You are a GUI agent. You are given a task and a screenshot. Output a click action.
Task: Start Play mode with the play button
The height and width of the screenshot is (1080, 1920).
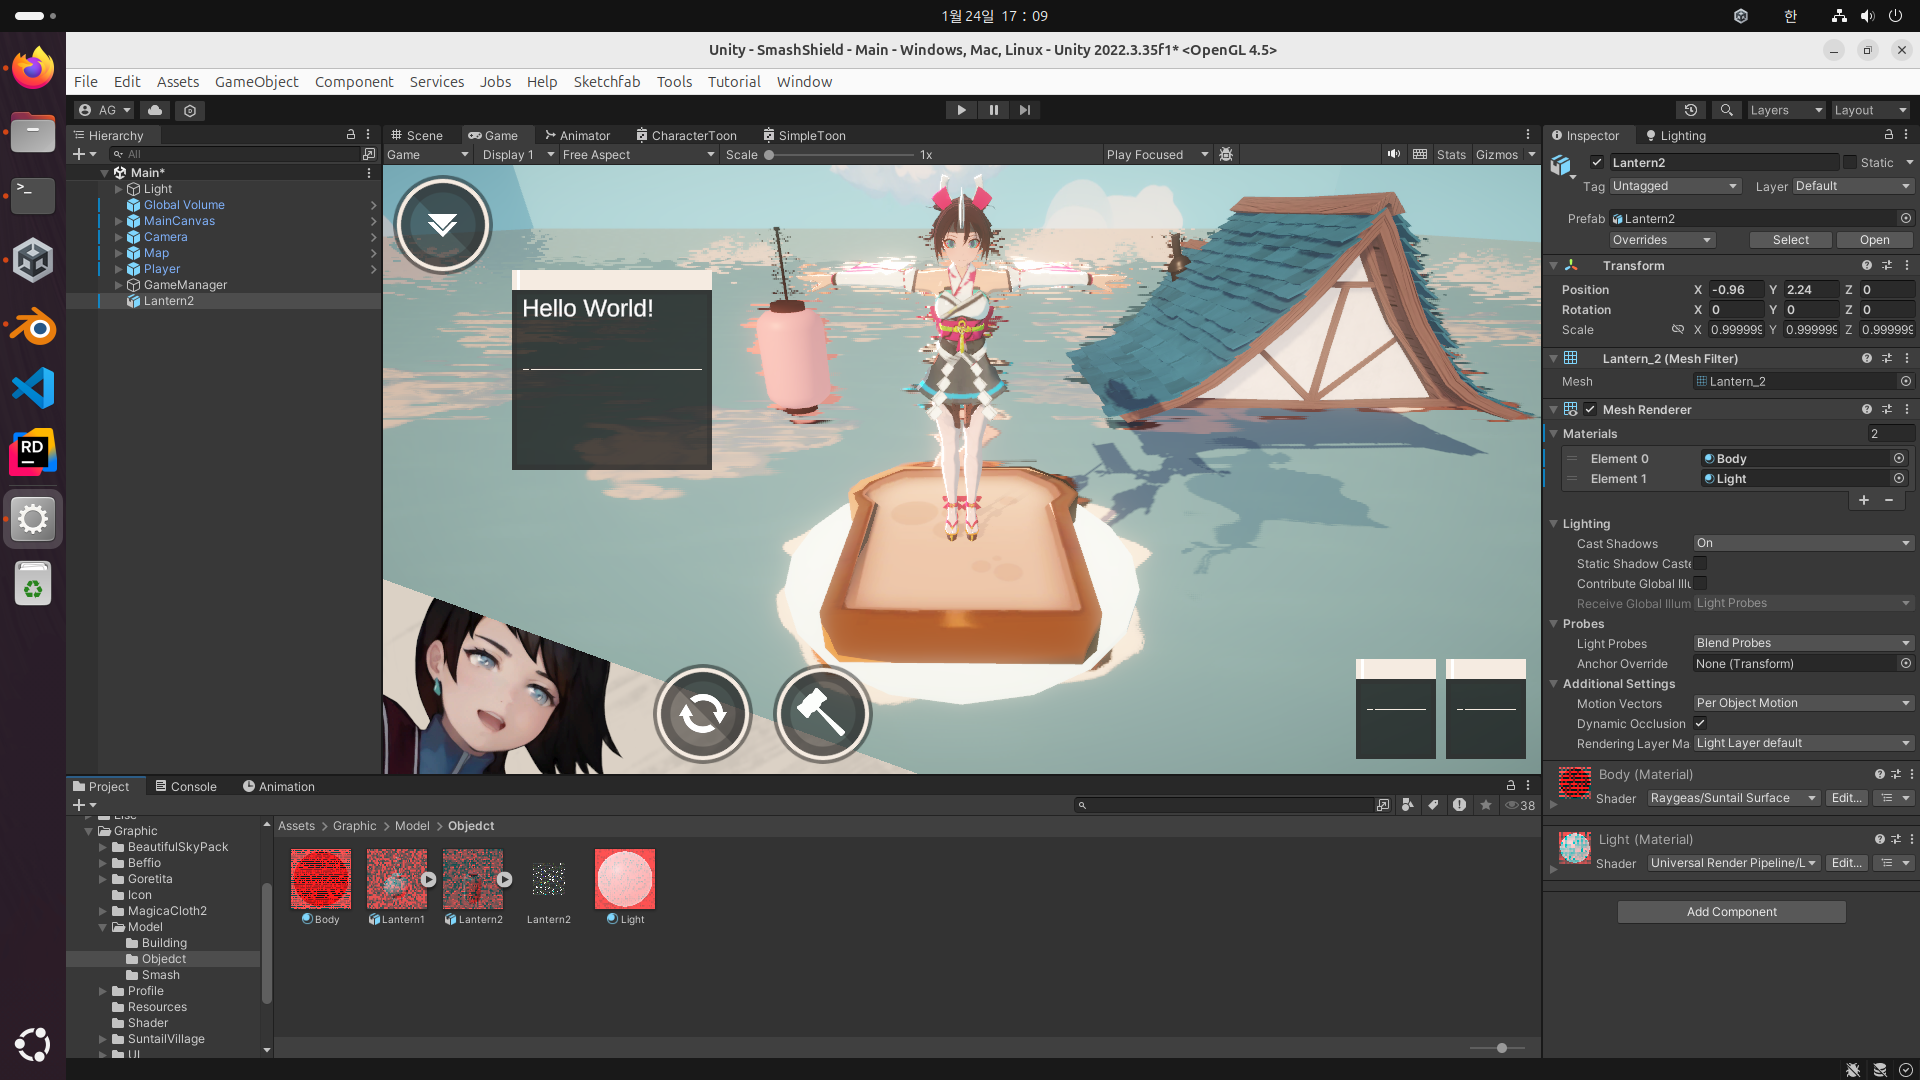point(961,110)
